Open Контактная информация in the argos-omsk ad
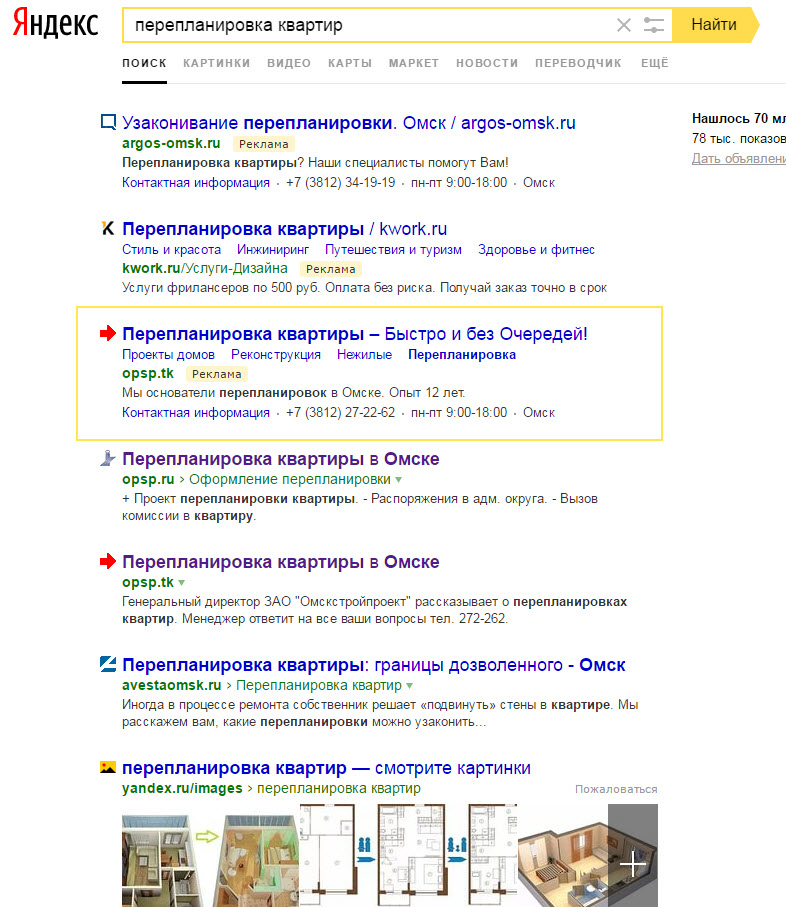The image size is (786, 907). [x=195, y=183]
